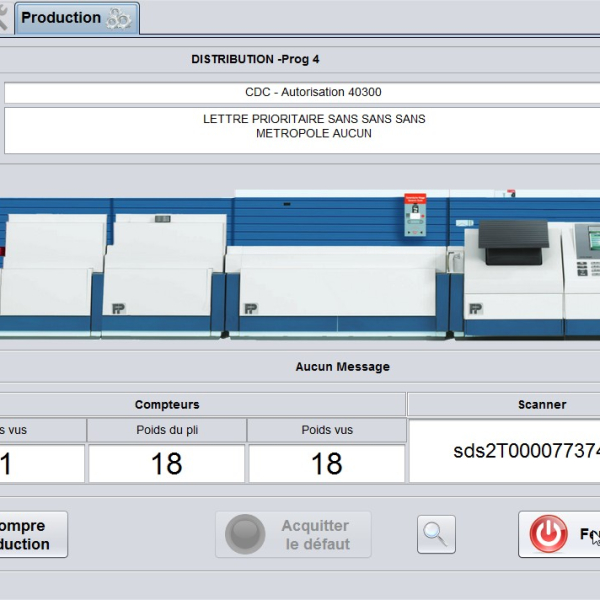Open the wrench settings tab
The width and height of the screenshot is (600, 600).
pos(3,18)
